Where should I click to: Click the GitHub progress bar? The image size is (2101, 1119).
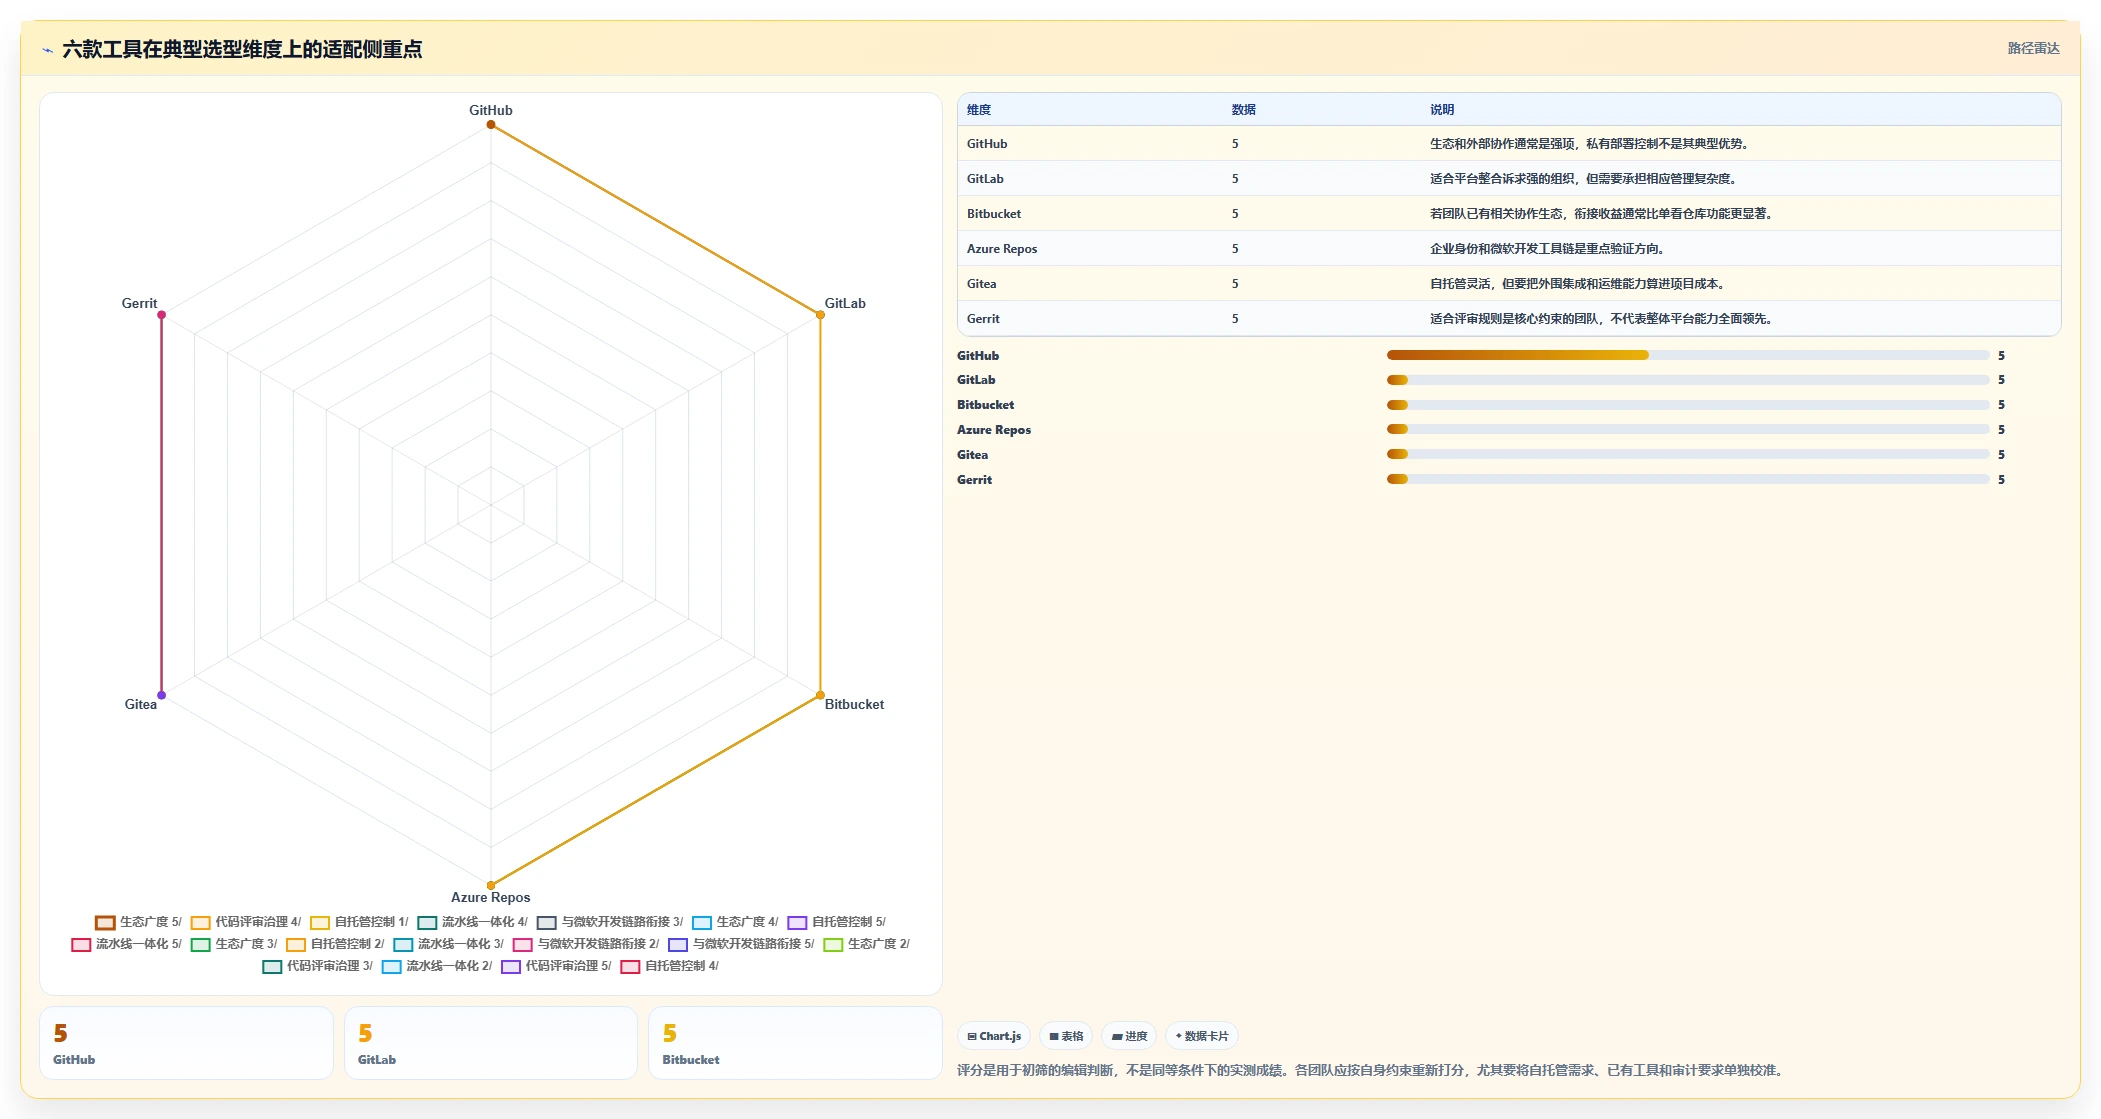click(1688, 355)
